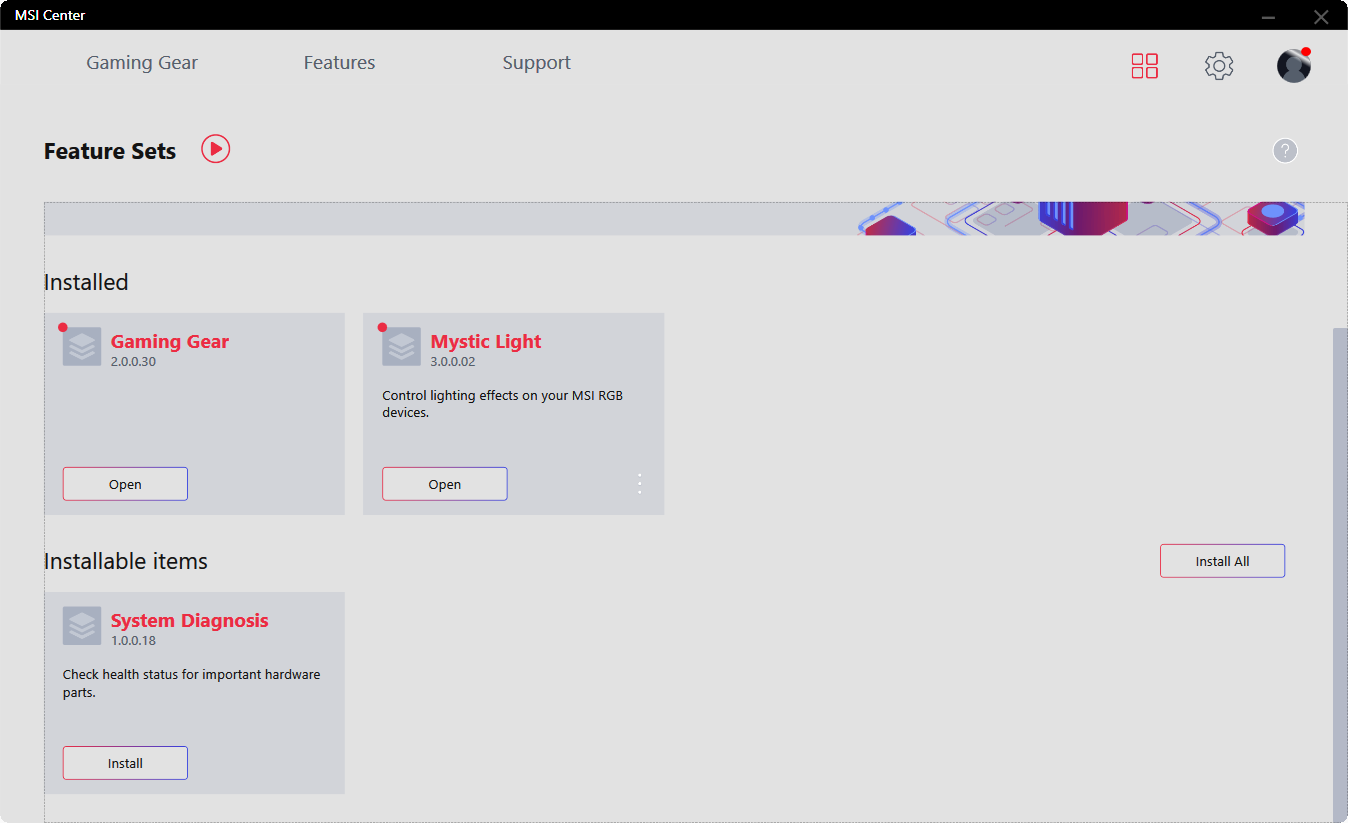Play the Feature Sets intro video
This screenshot has width=1348, height=823.
[215, 149]
